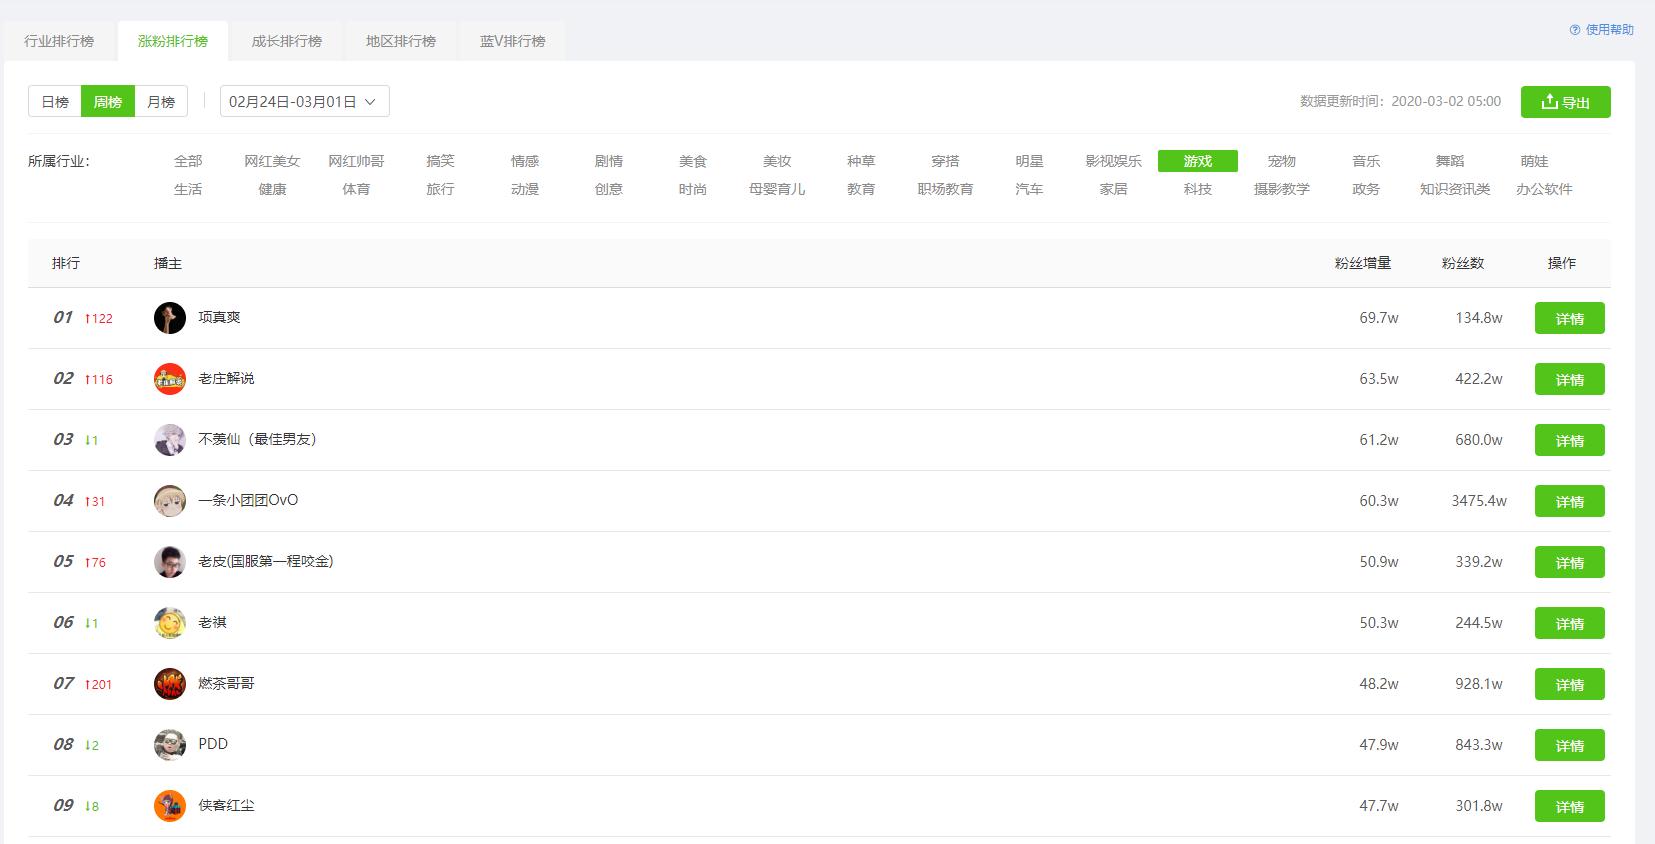1655x844 pixels.
Task: Open the 涨粉排行榜 tab
Action: point(173,41)
